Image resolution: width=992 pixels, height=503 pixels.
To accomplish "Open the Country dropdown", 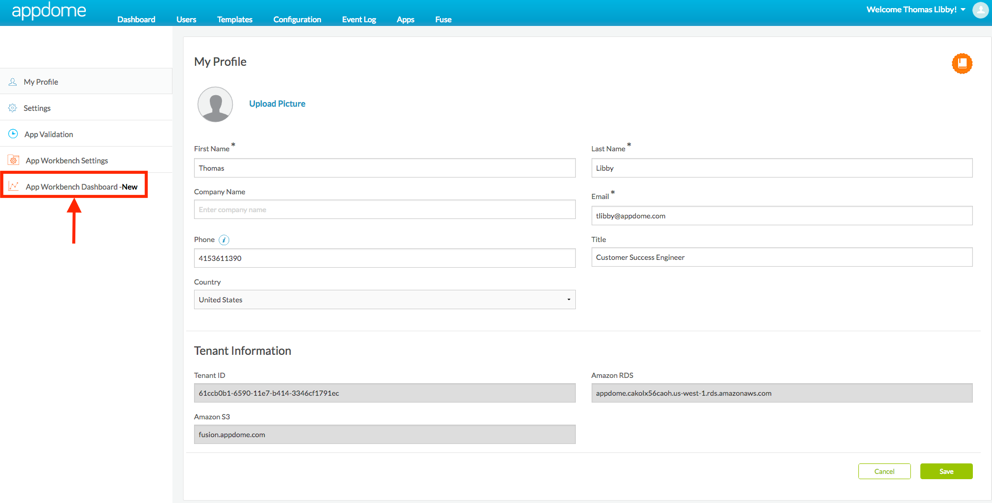I will click(385, 300).
